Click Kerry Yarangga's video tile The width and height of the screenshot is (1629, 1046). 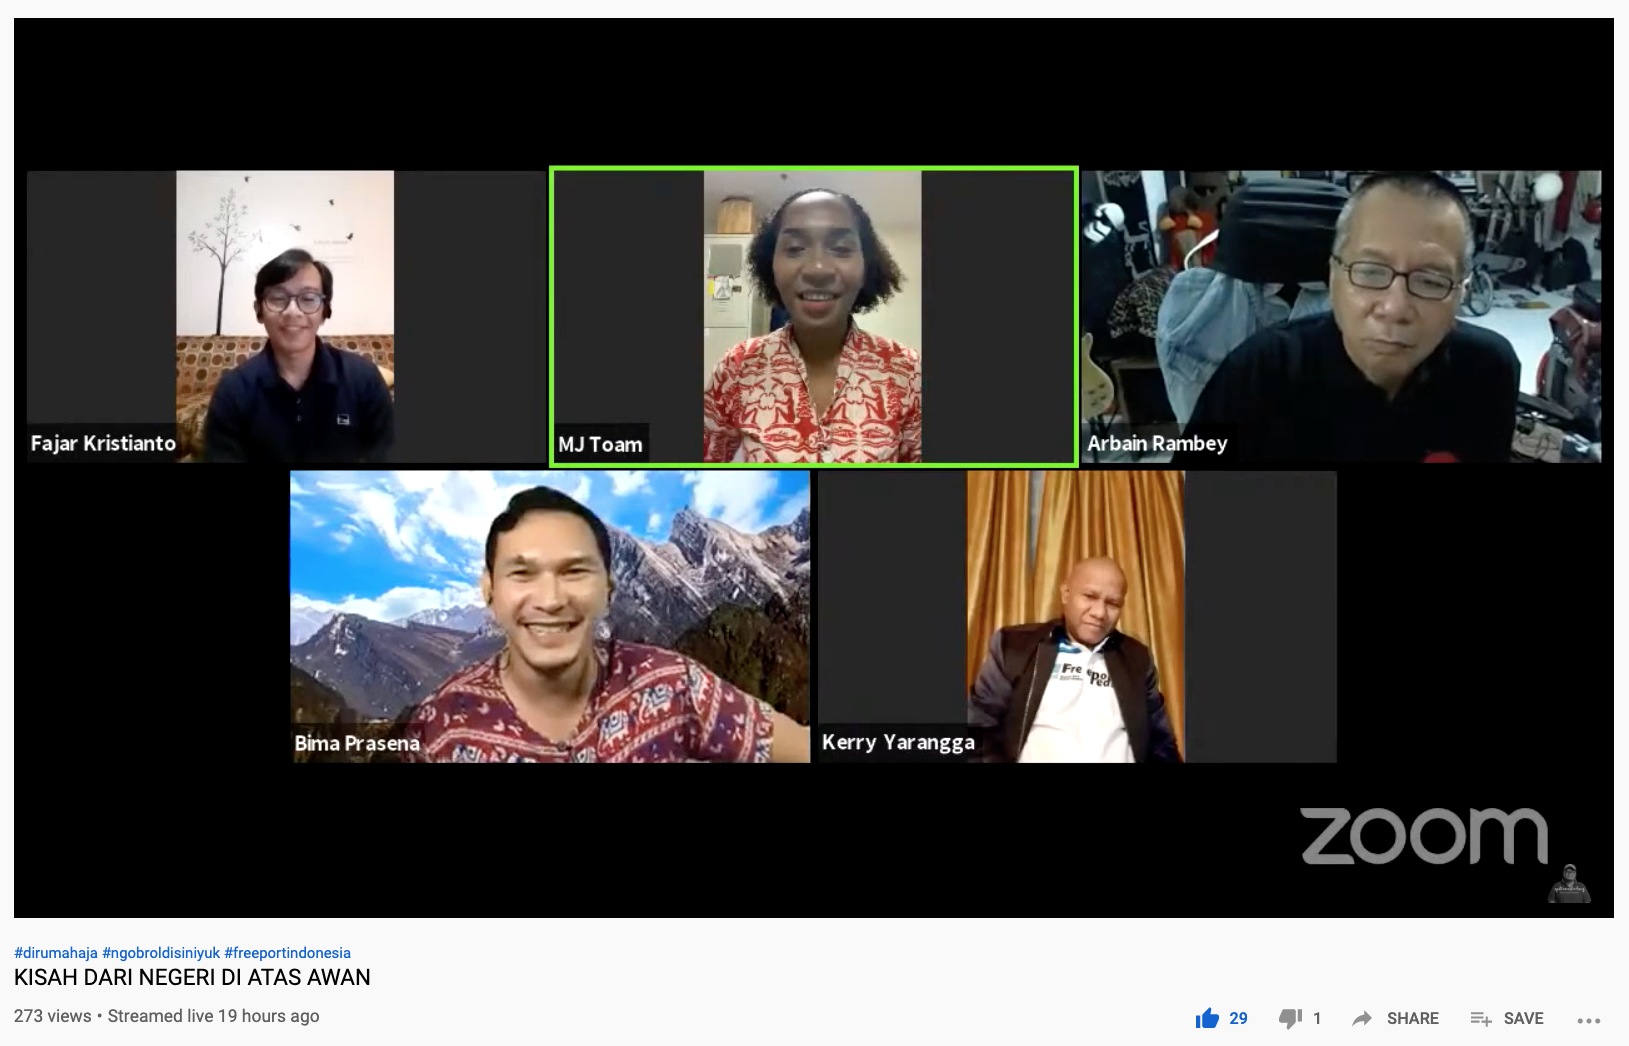(x=1076, y=617)
